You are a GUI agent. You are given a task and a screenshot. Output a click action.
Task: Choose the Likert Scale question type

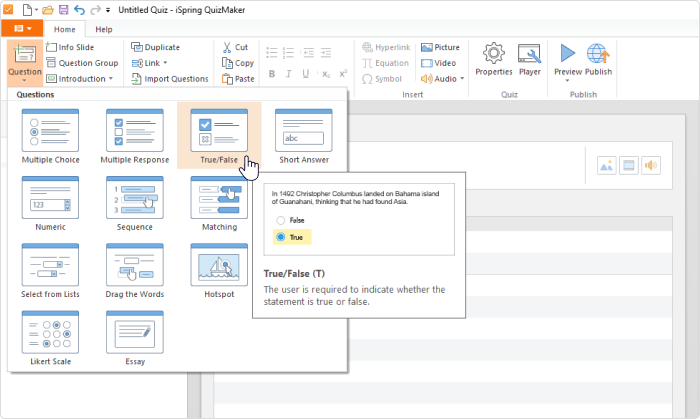pyautogui.click(x=50, y=338)
